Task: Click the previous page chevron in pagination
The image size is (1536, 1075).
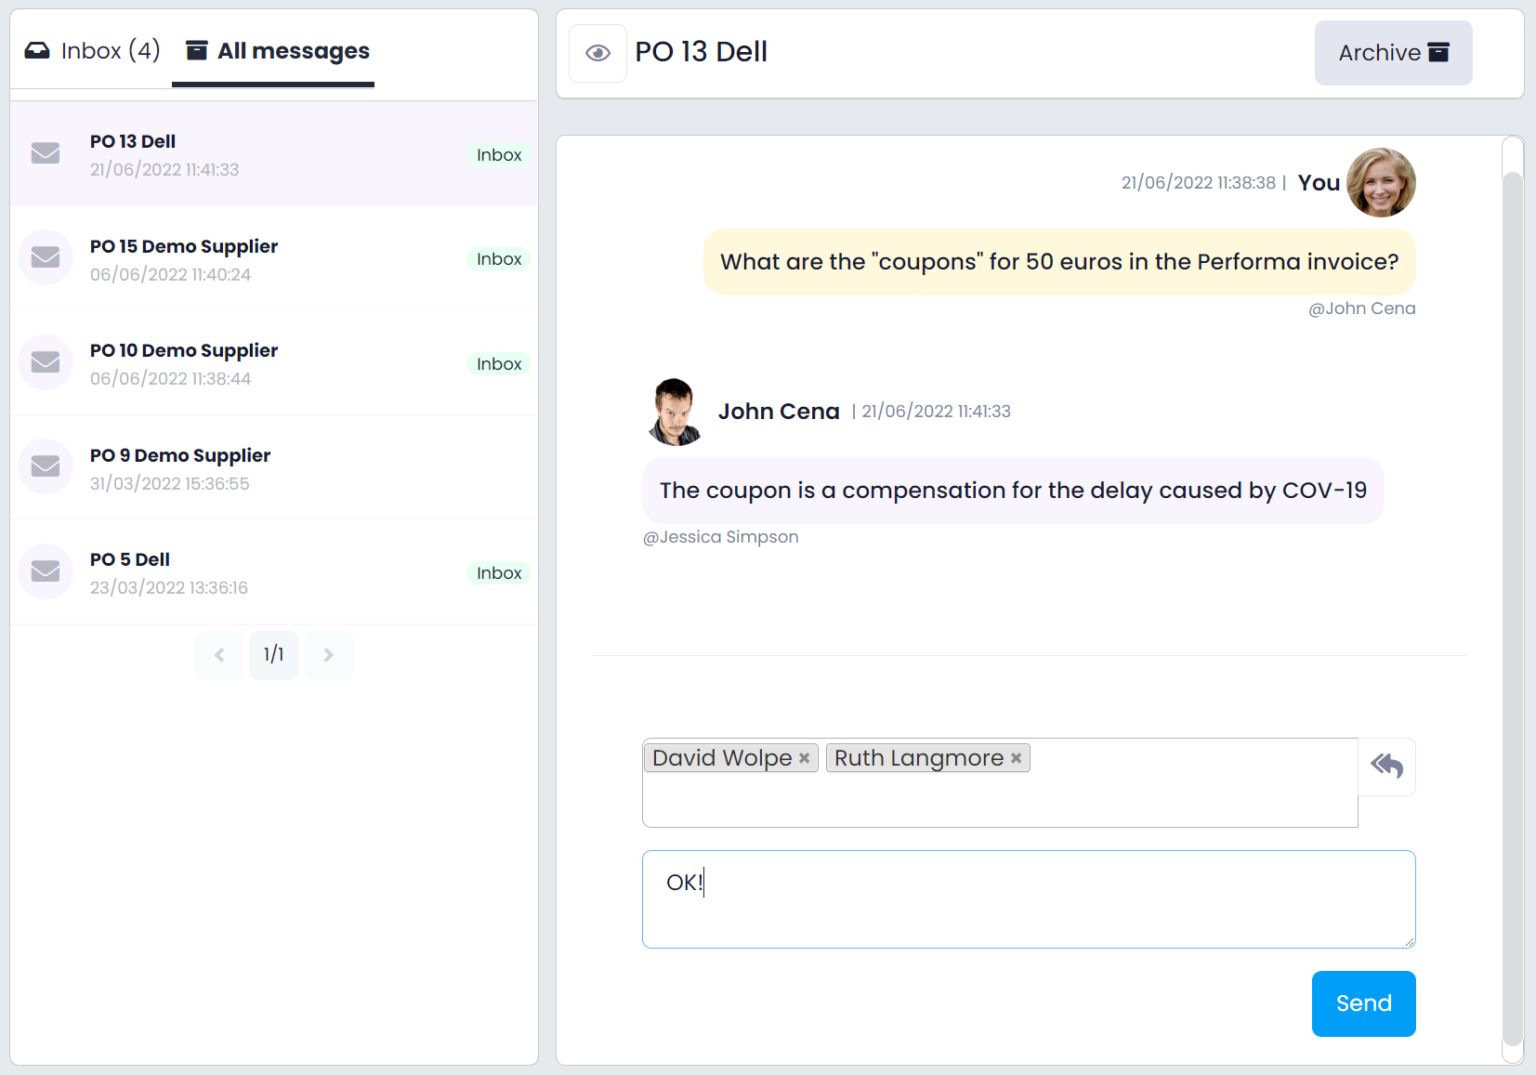Action: coord(219,655)
